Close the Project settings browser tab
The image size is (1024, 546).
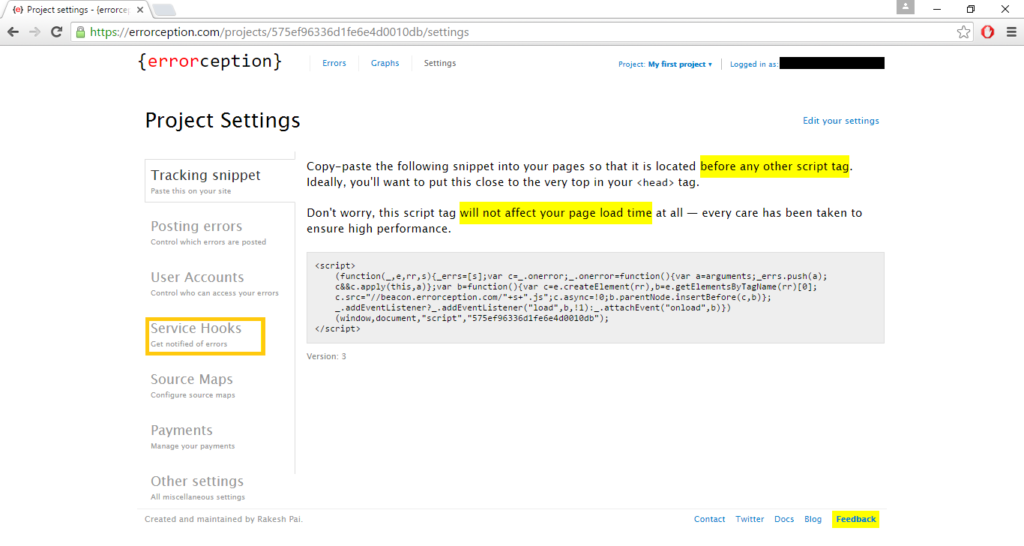[x=137, y=10]
